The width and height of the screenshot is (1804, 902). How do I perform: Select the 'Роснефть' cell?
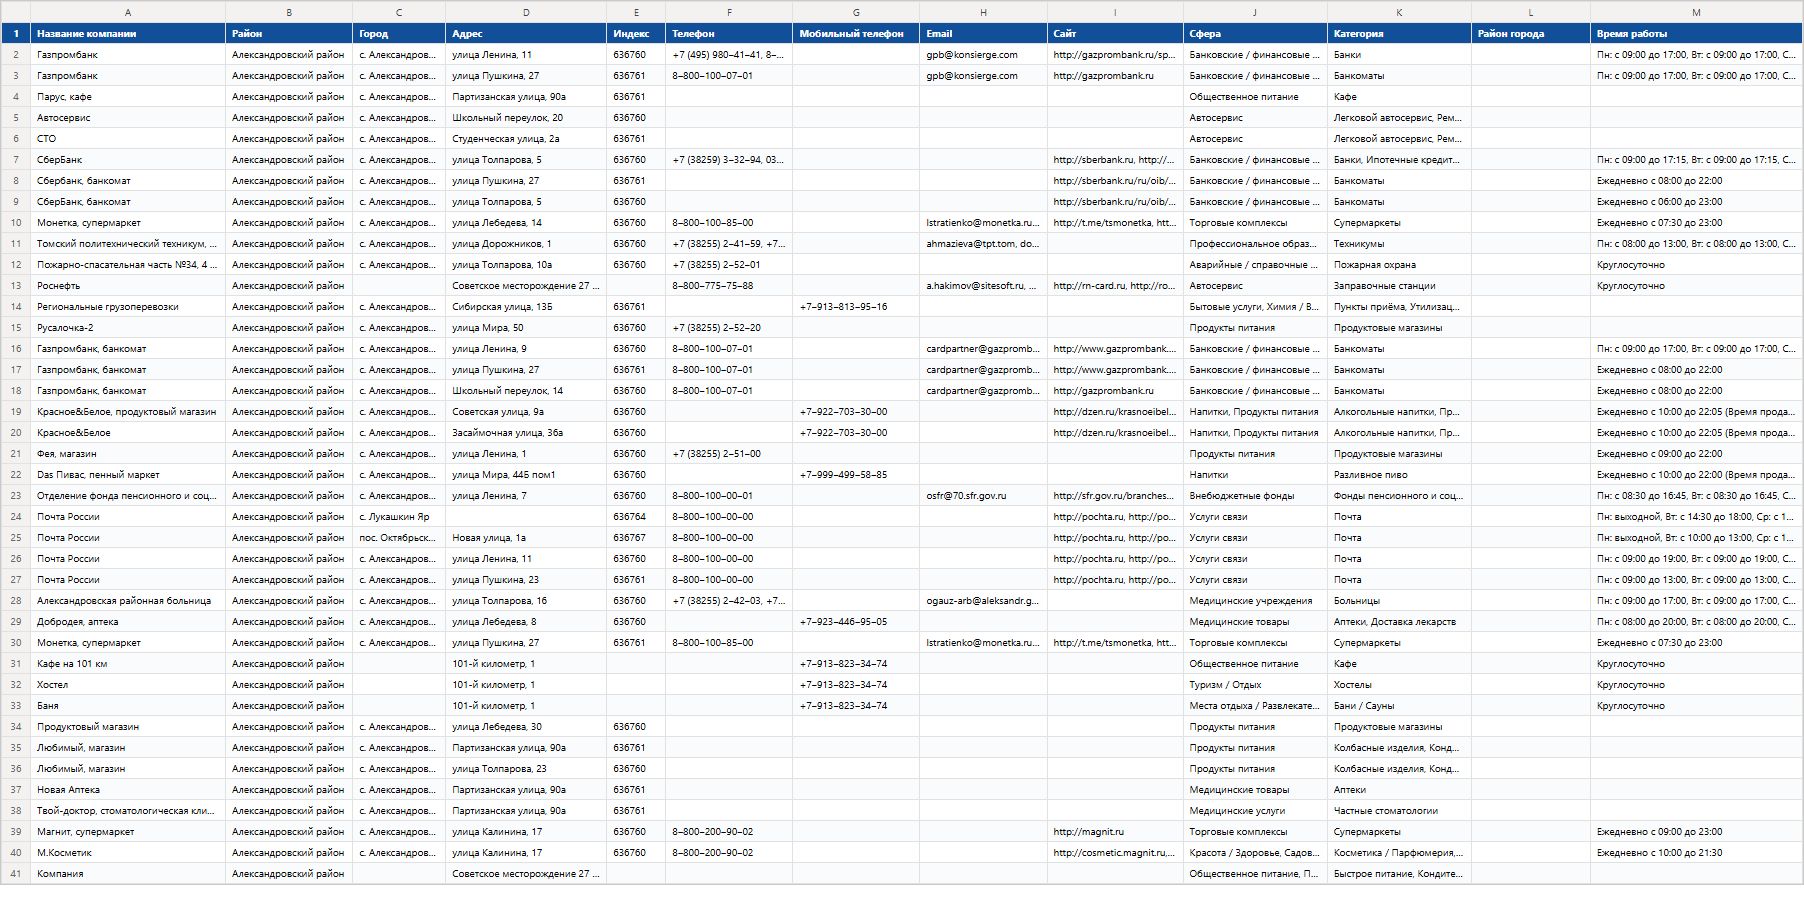point(128,286)
